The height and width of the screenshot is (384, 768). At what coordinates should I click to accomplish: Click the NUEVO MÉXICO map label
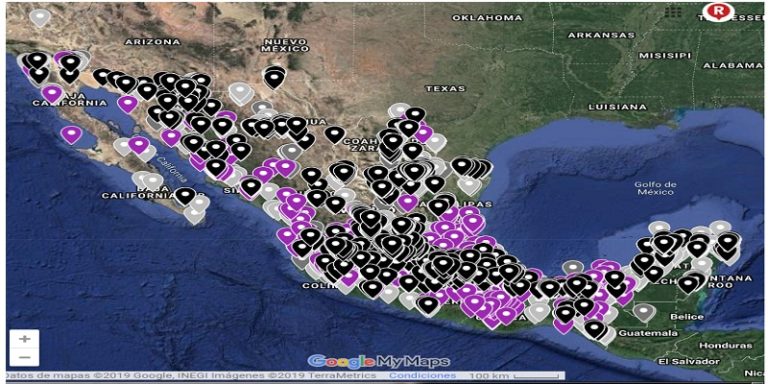pyautogui.click(x=285, y=45)
